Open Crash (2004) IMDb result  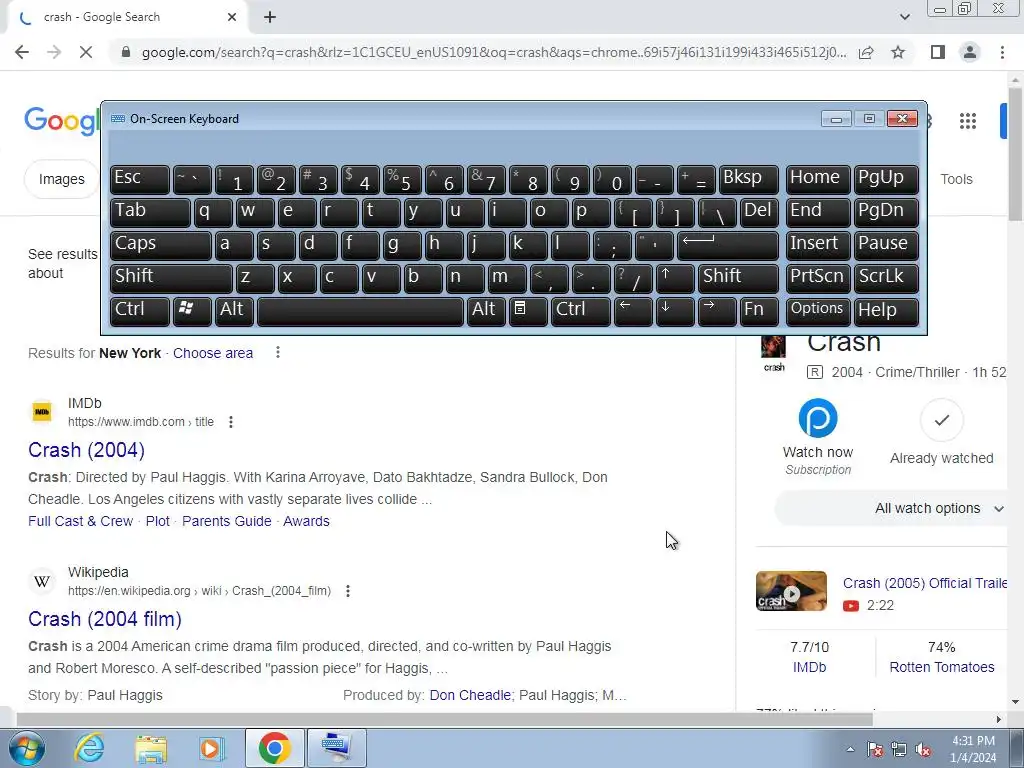86,450
